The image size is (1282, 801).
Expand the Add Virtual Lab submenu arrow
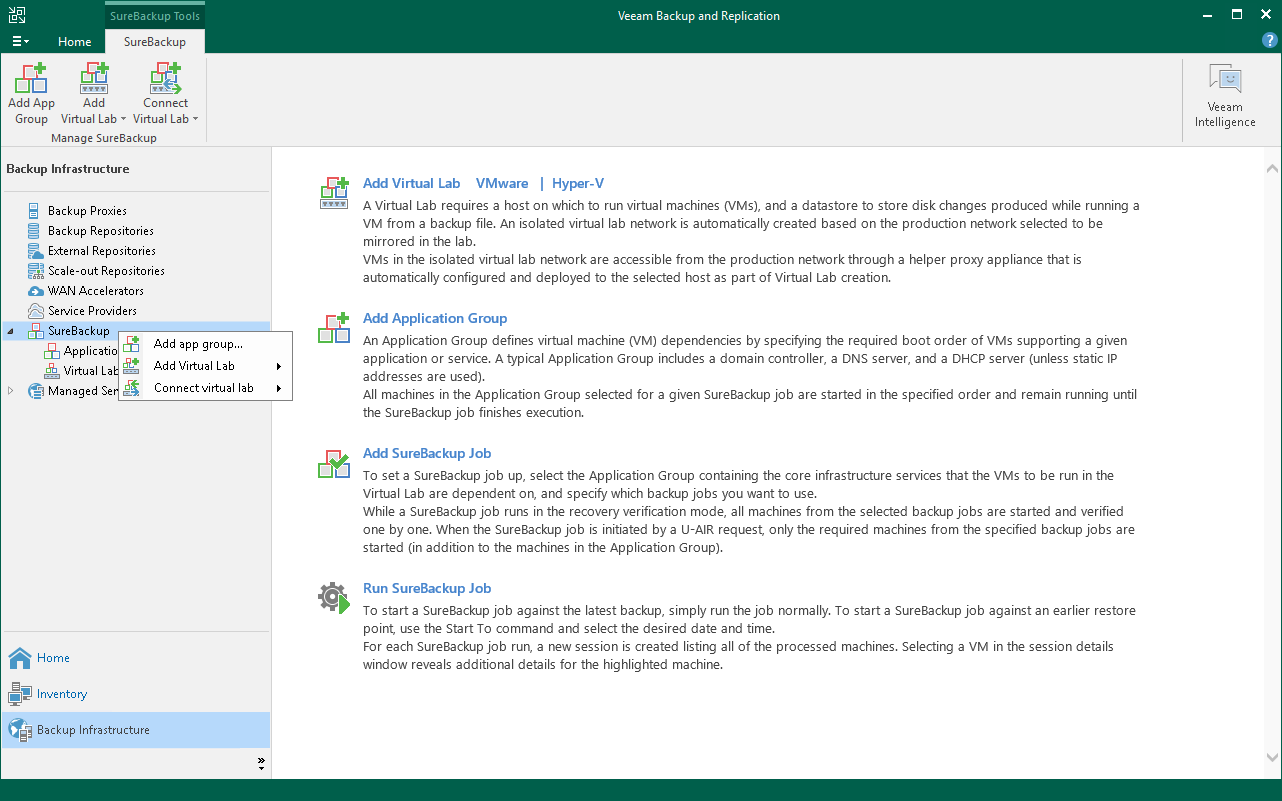point(279,366)
